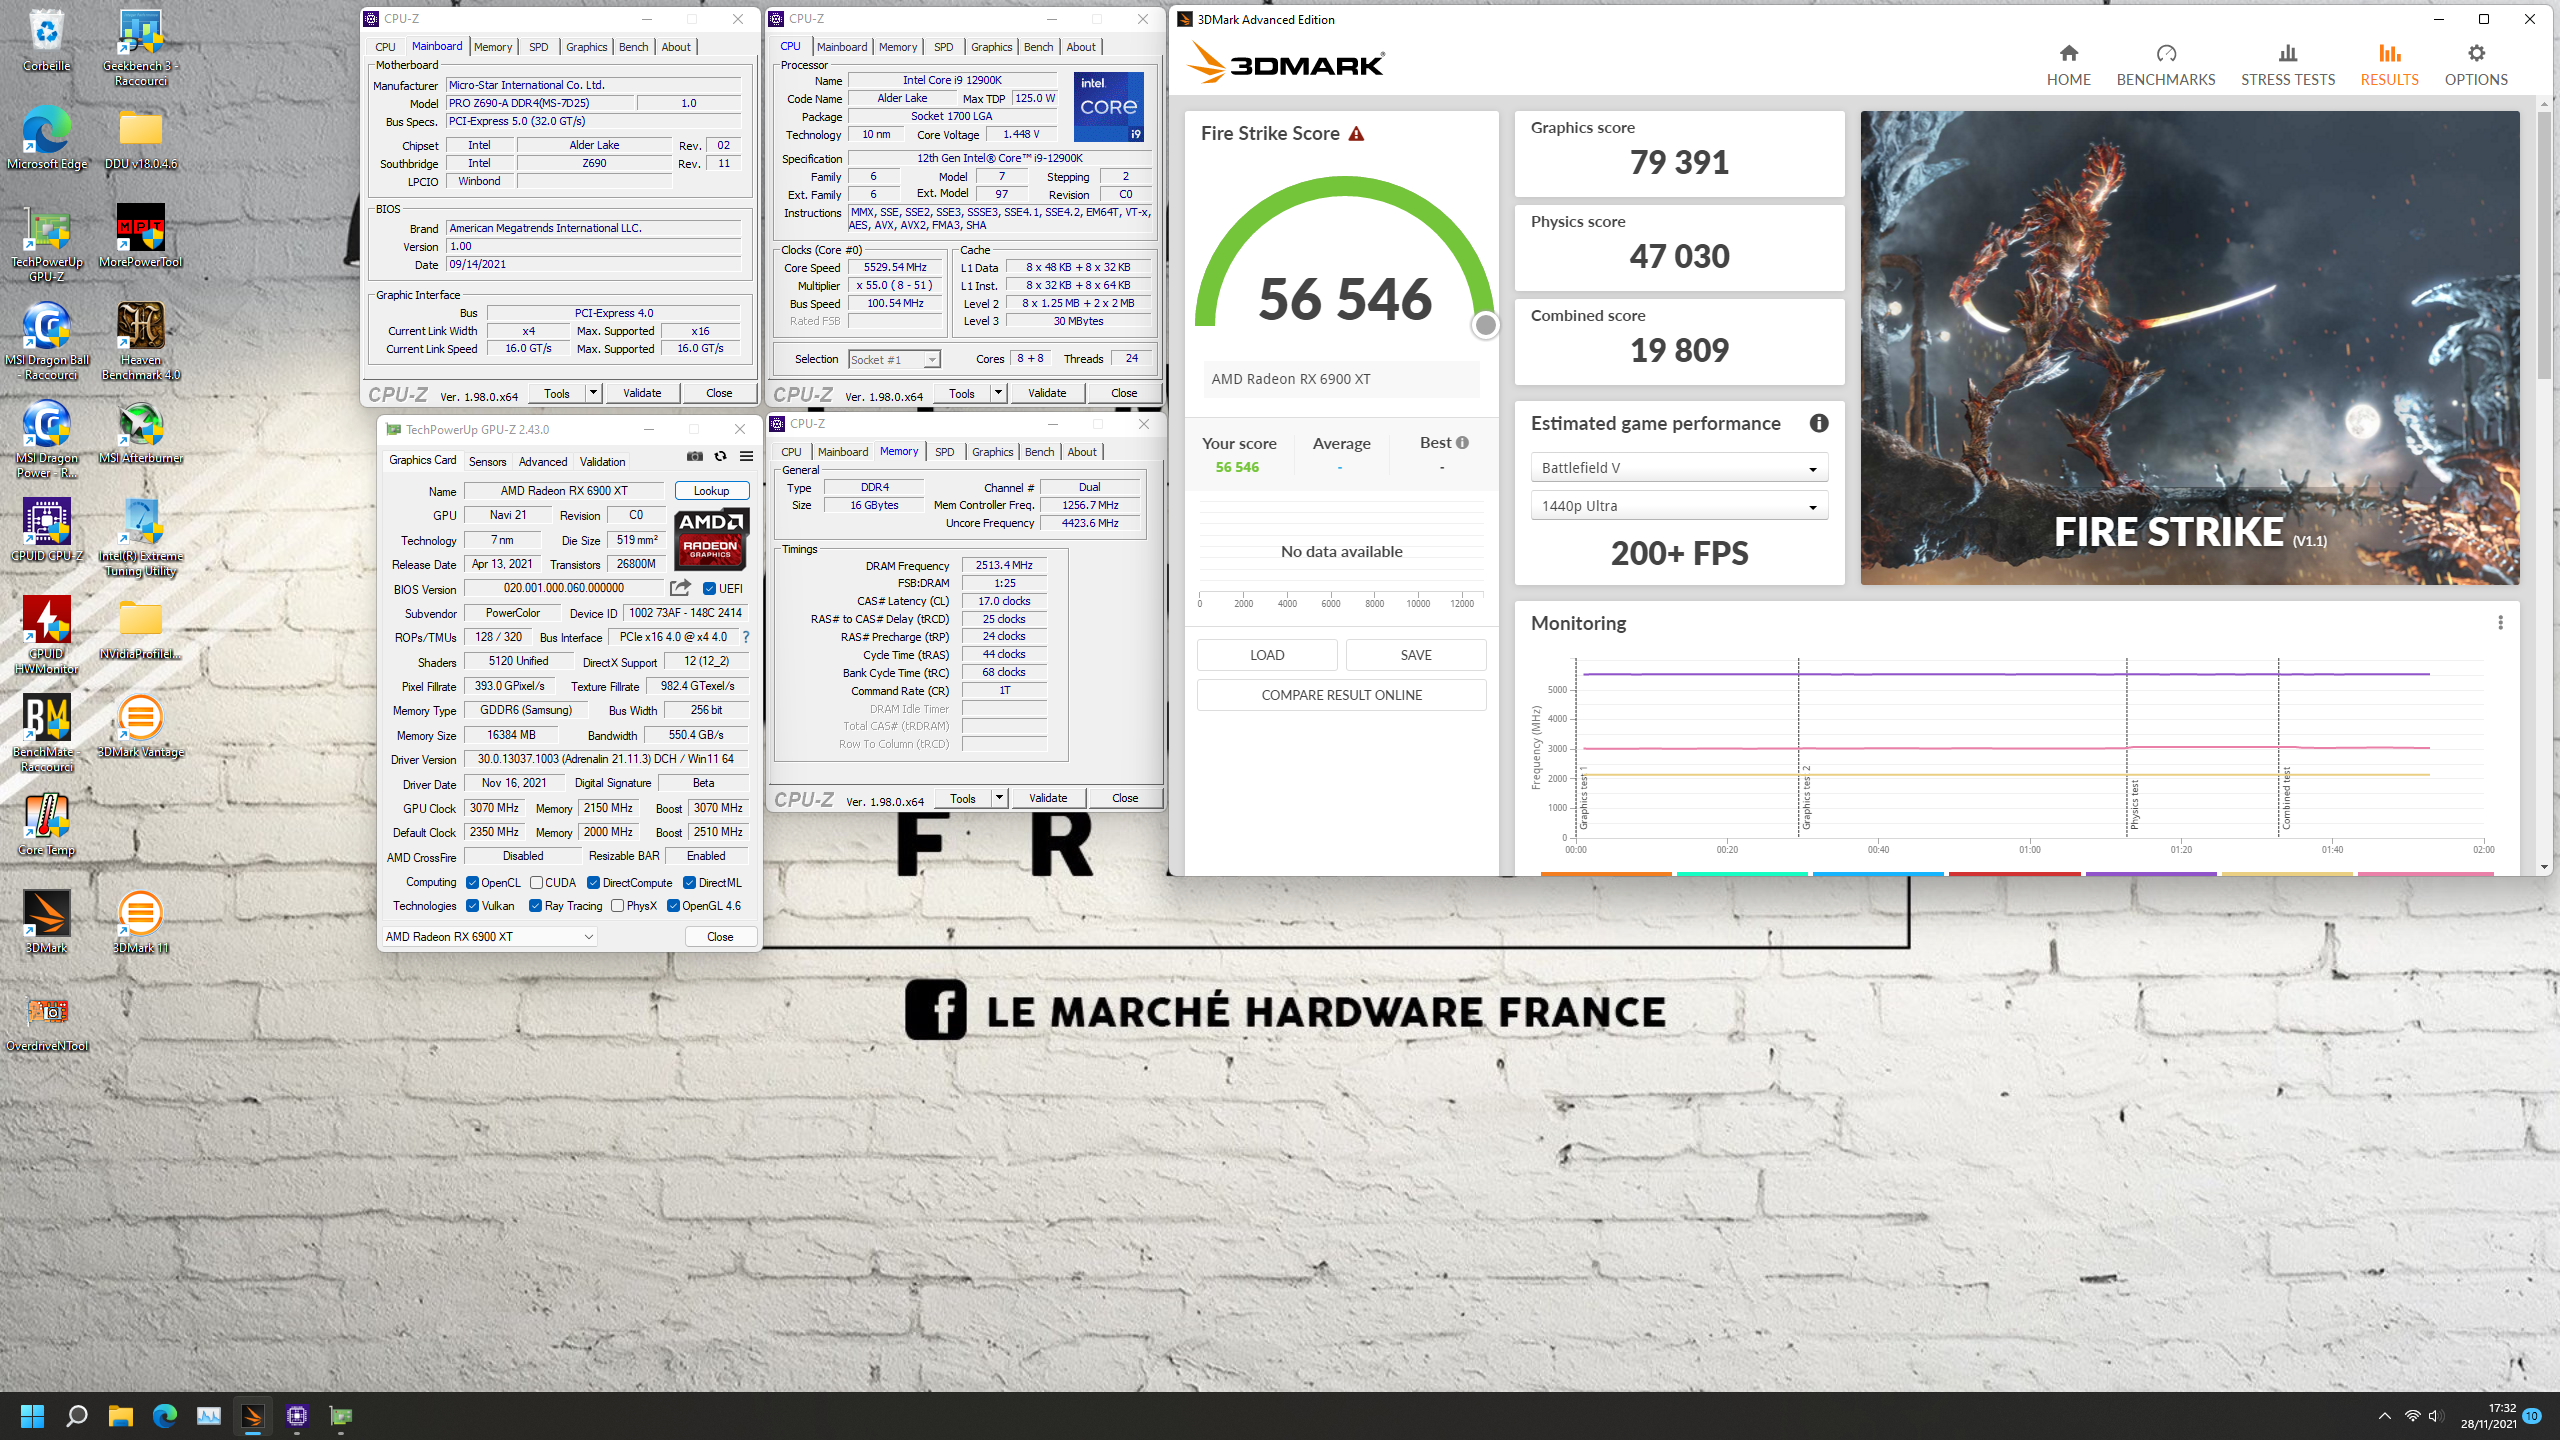Click the Fire Strike artwork thumbnail
This screenshot has height=1440, width=2560.
pyautogui.click(x=2190, y=348)
